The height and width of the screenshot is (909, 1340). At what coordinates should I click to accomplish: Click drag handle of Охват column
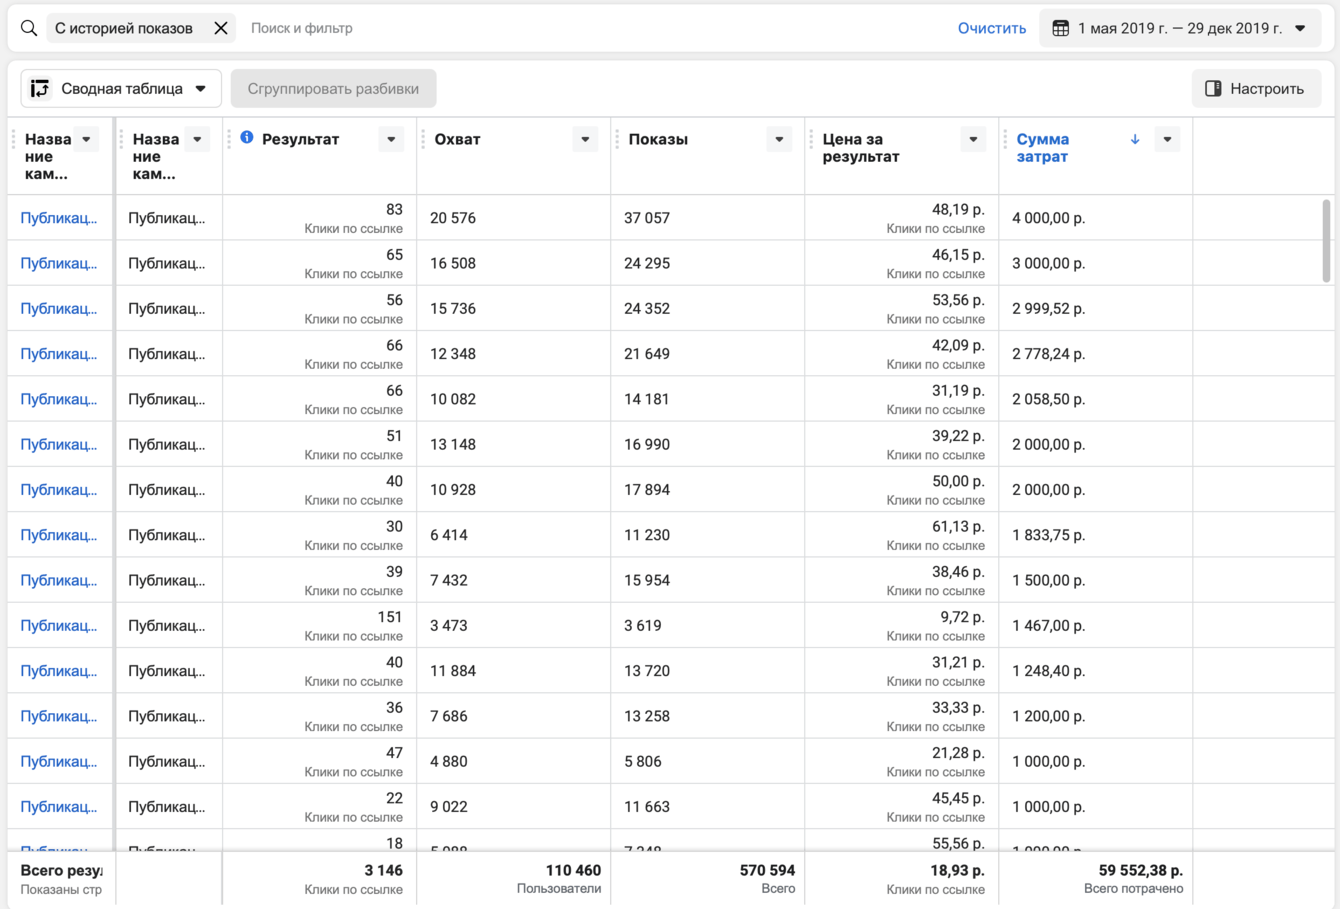pyautogui.click(x=423, y=139)
